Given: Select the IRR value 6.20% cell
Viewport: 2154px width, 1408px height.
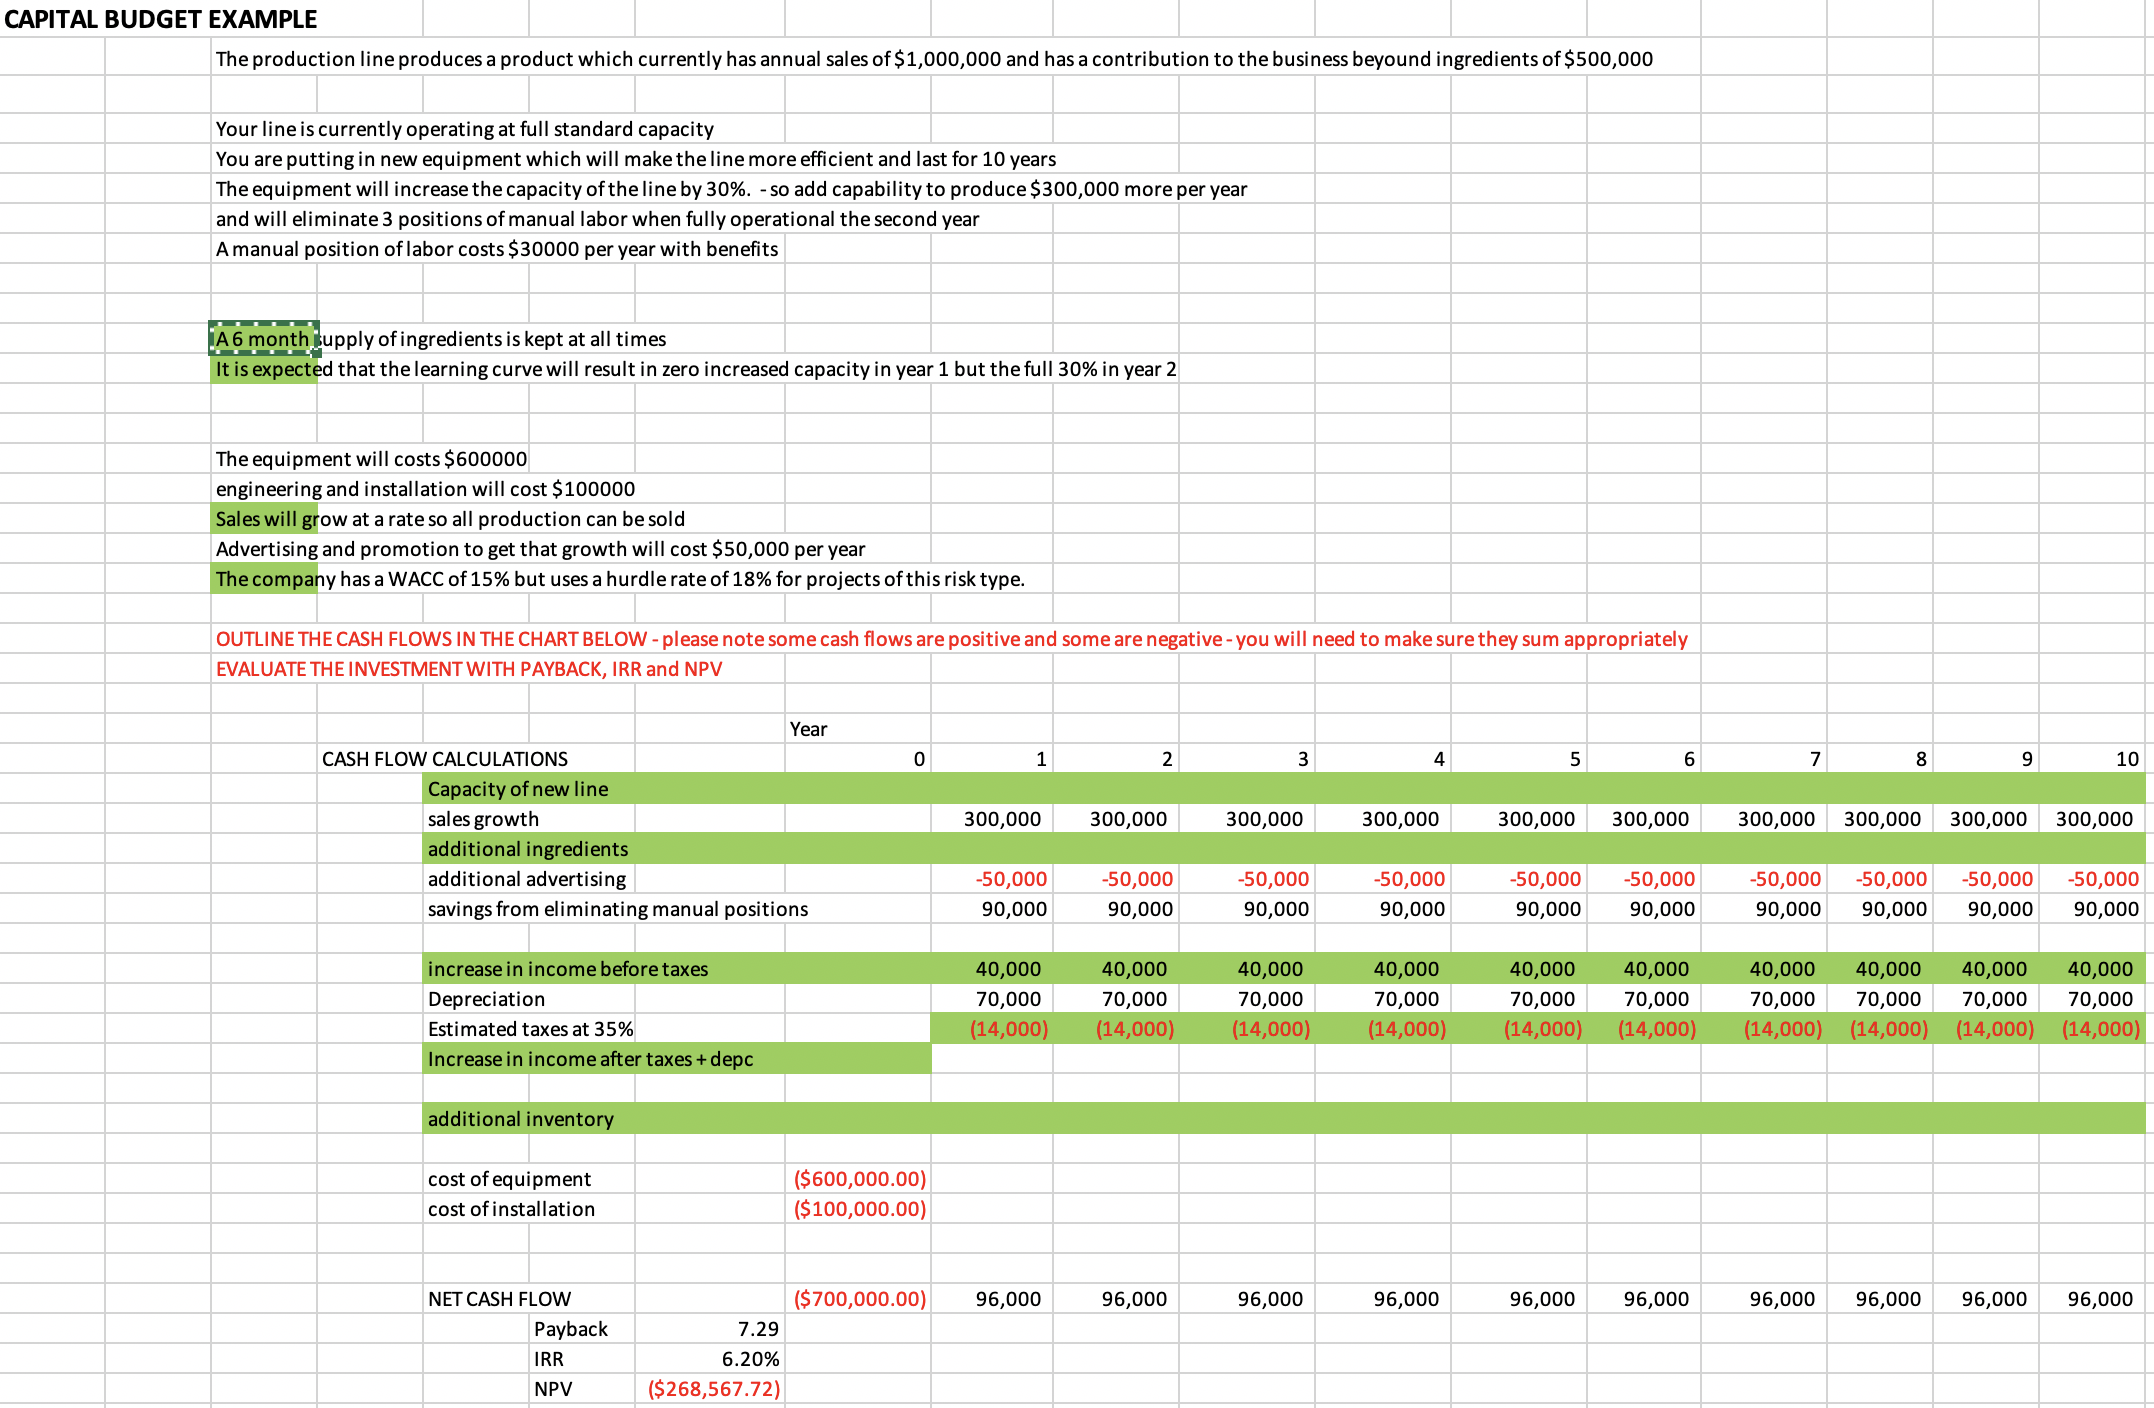Looking at the screenshot, I should pyautogui.click(x=748, y=1359).
